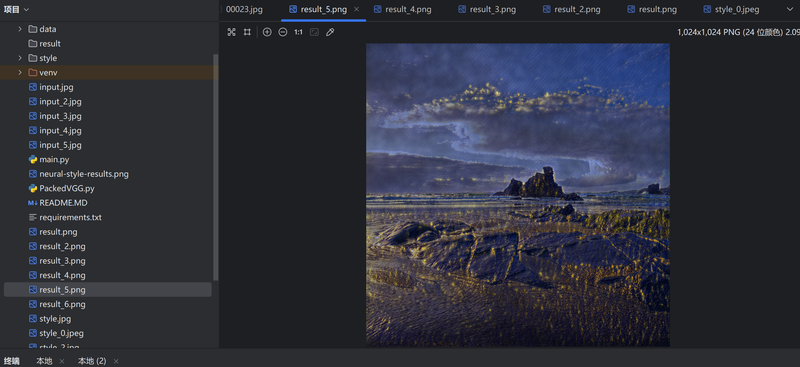
Task: Click the text file icon beside requirements.txt
Action: point(33,217)
